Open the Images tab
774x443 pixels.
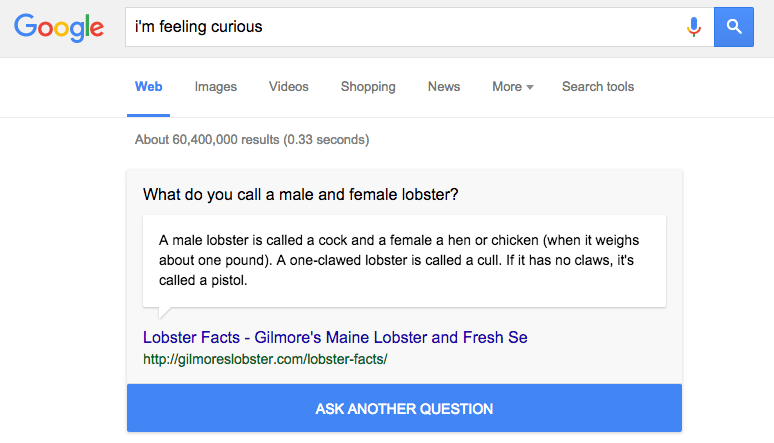coord(216,86)
